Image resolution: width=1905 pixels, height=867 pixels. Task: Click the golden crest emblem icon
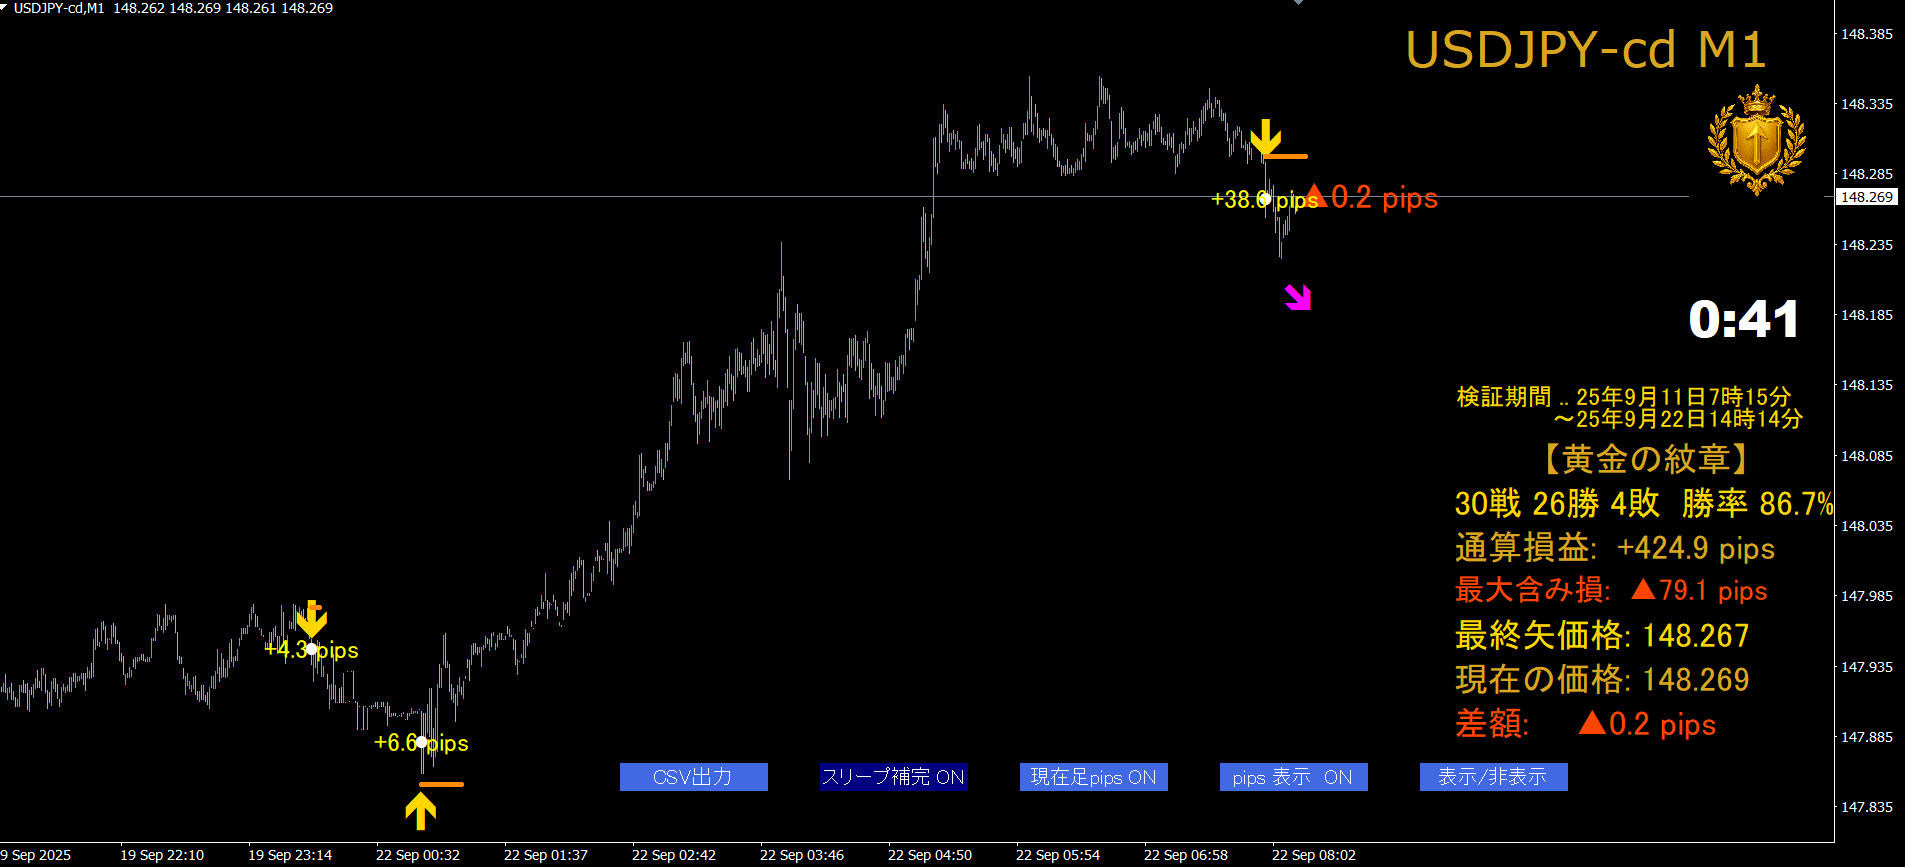coord(1756,140)
